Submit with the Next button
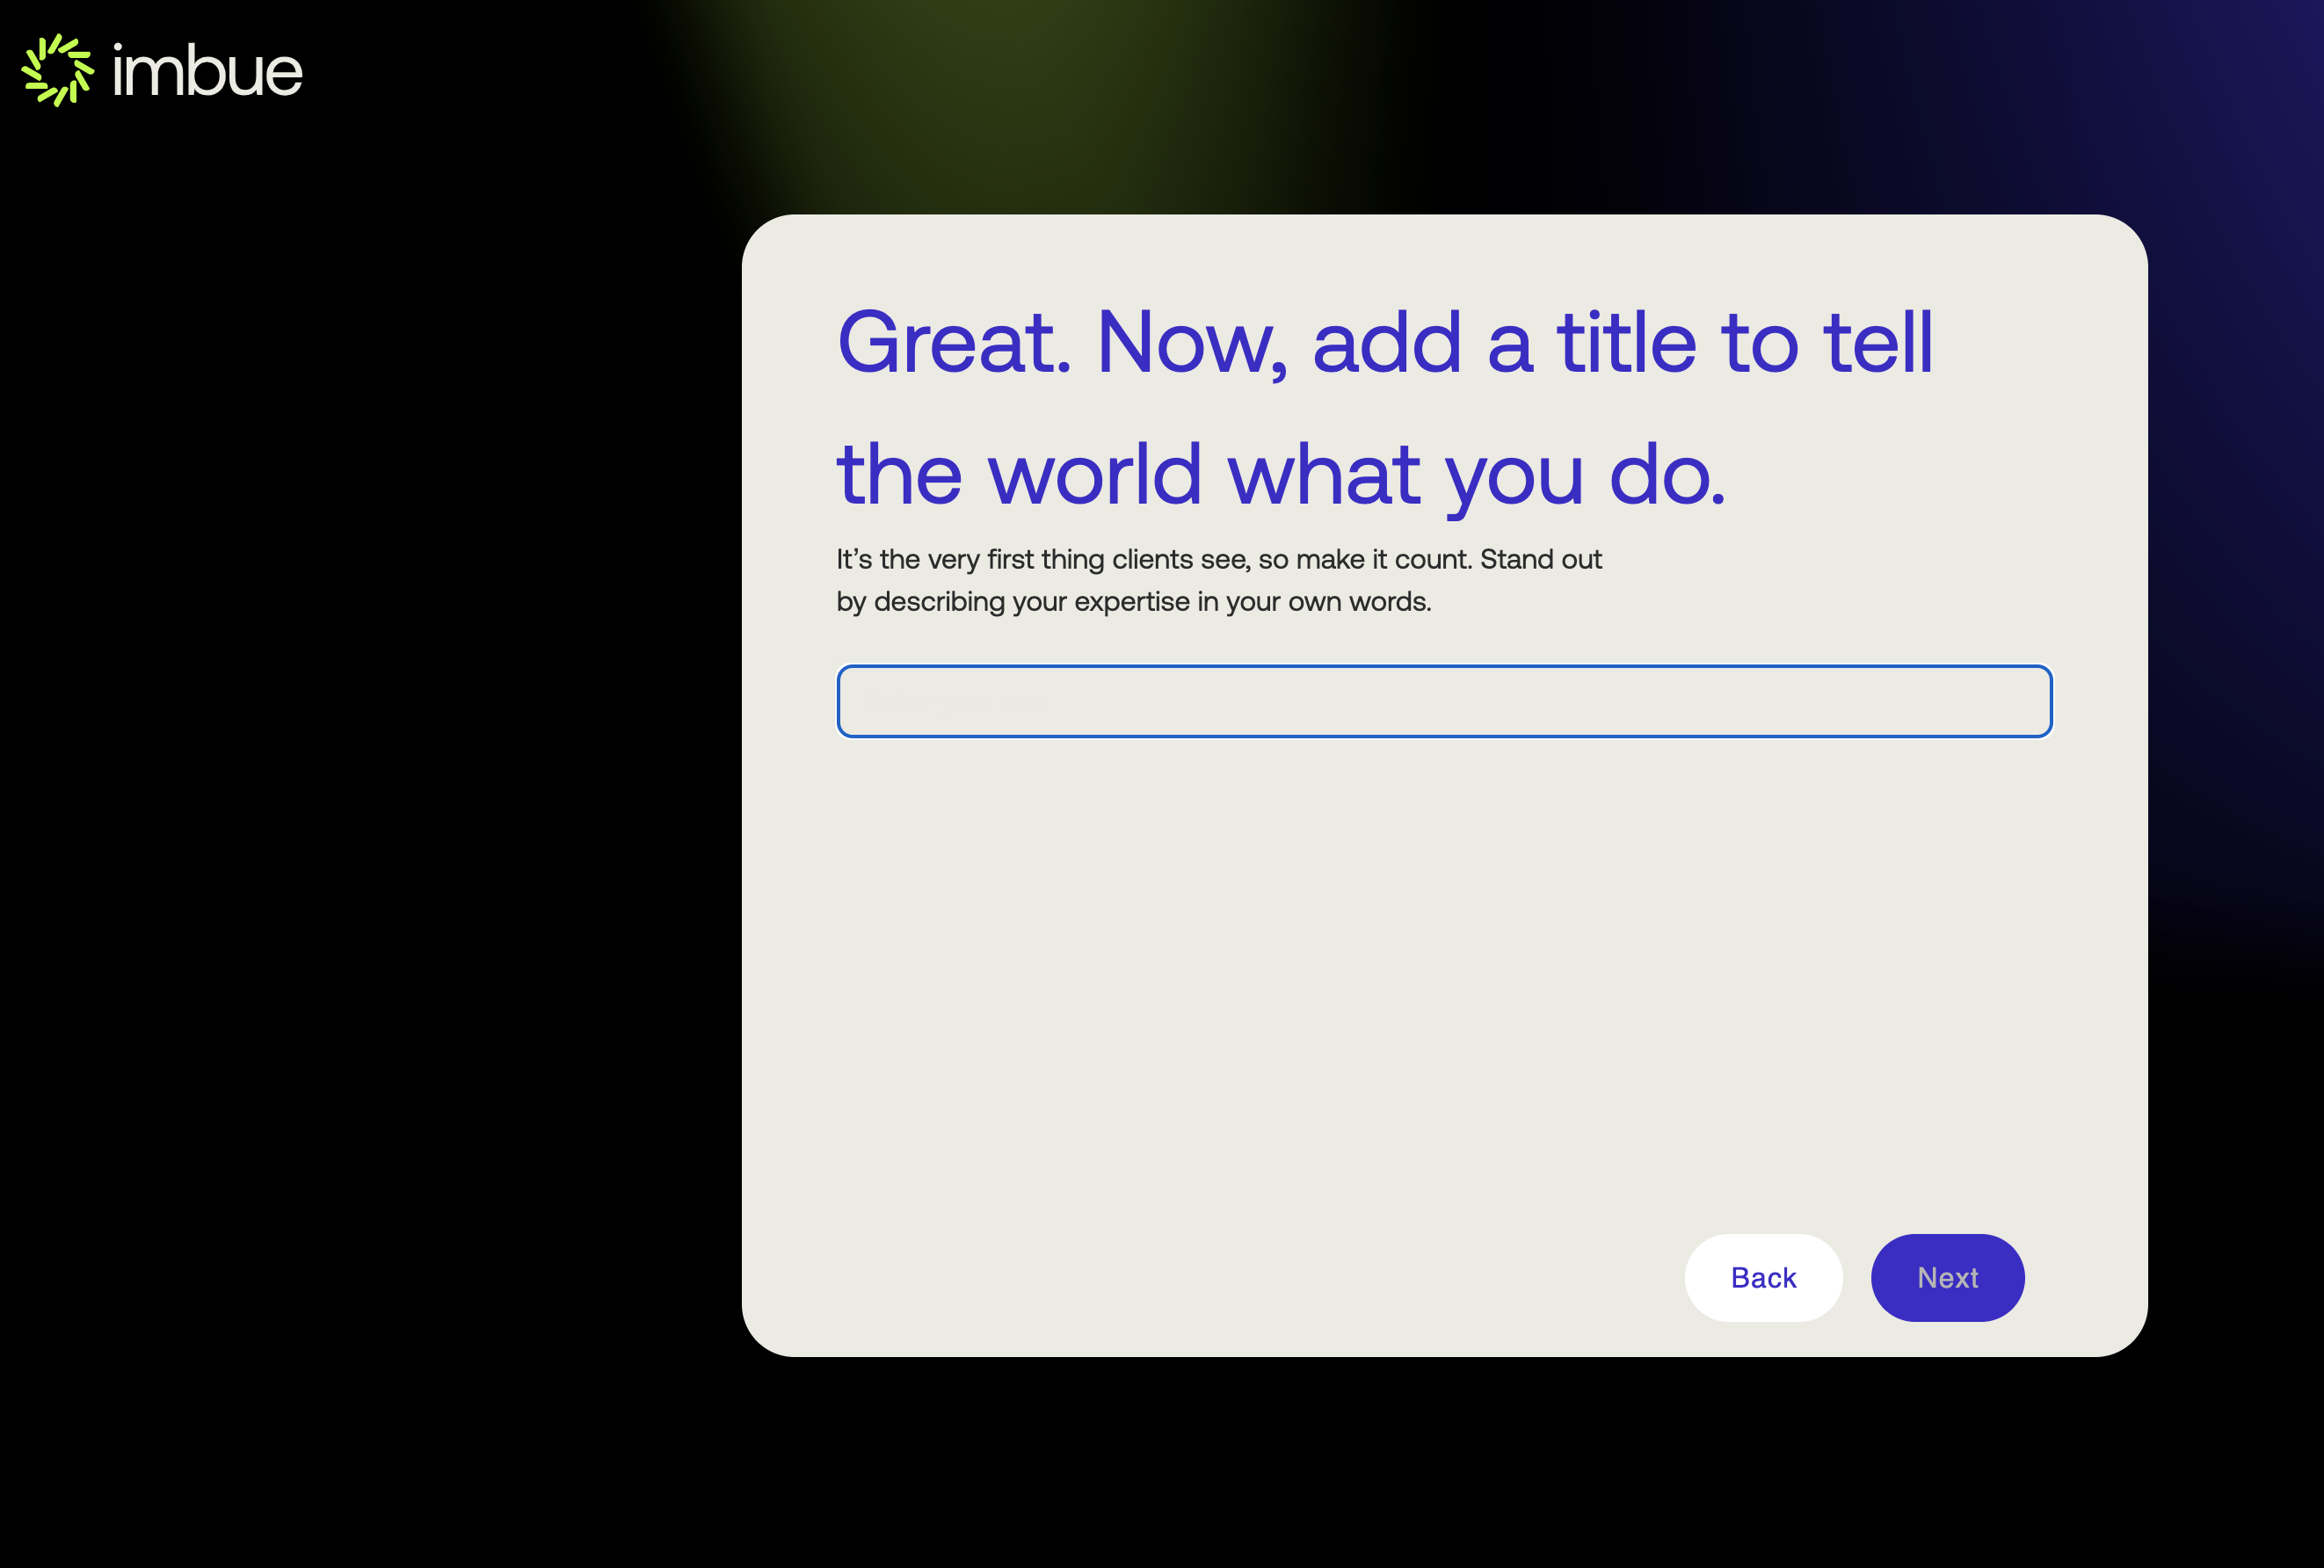Viewport: 2324px width, 1568px height. [x=1948, y=1277]
